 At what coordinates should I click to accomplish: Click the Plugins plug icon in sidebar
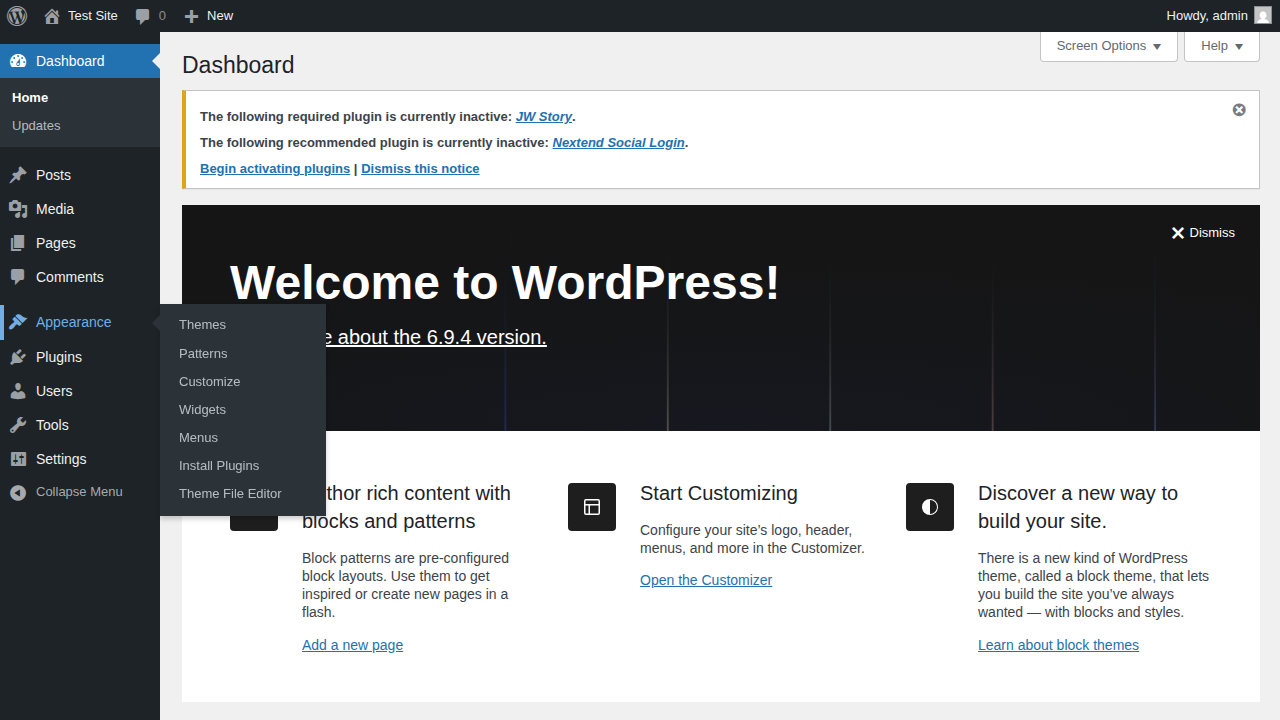18,357
